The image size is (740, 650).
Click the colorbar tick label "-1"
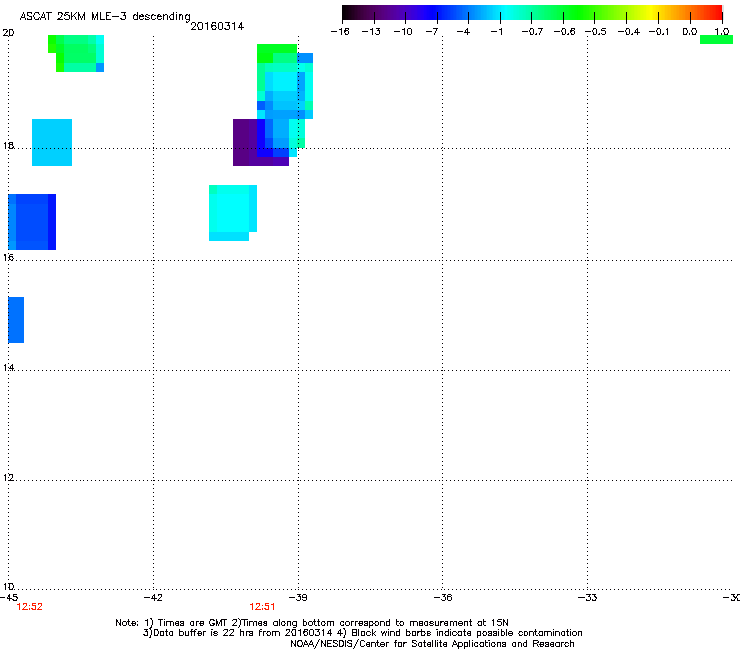[496, 32]
